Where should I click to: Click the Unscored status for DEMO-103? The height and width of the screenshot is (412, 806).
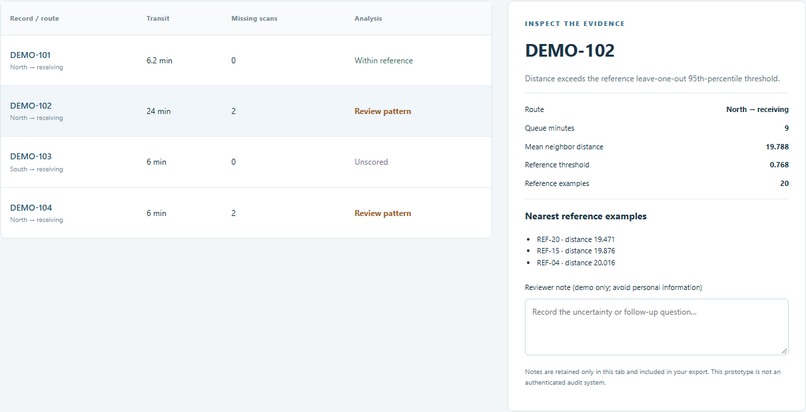(371, 162)
